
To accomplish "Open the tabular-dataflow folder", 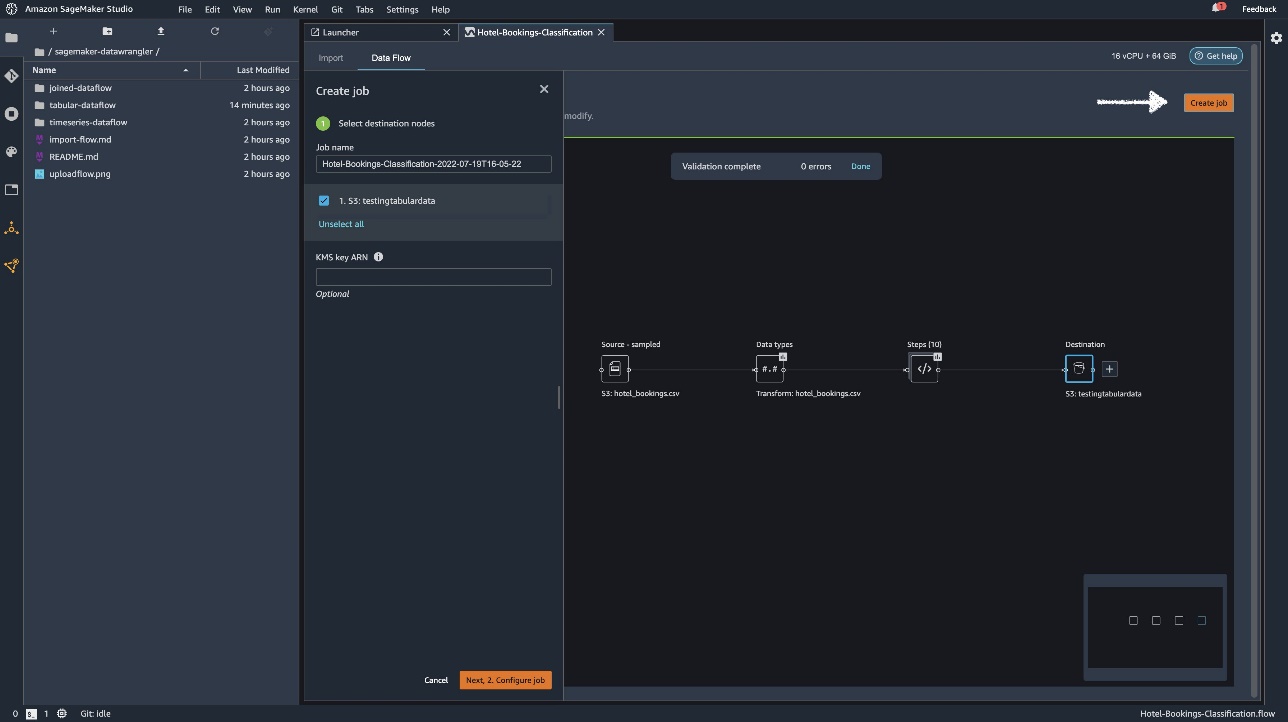I will (160, 105).
